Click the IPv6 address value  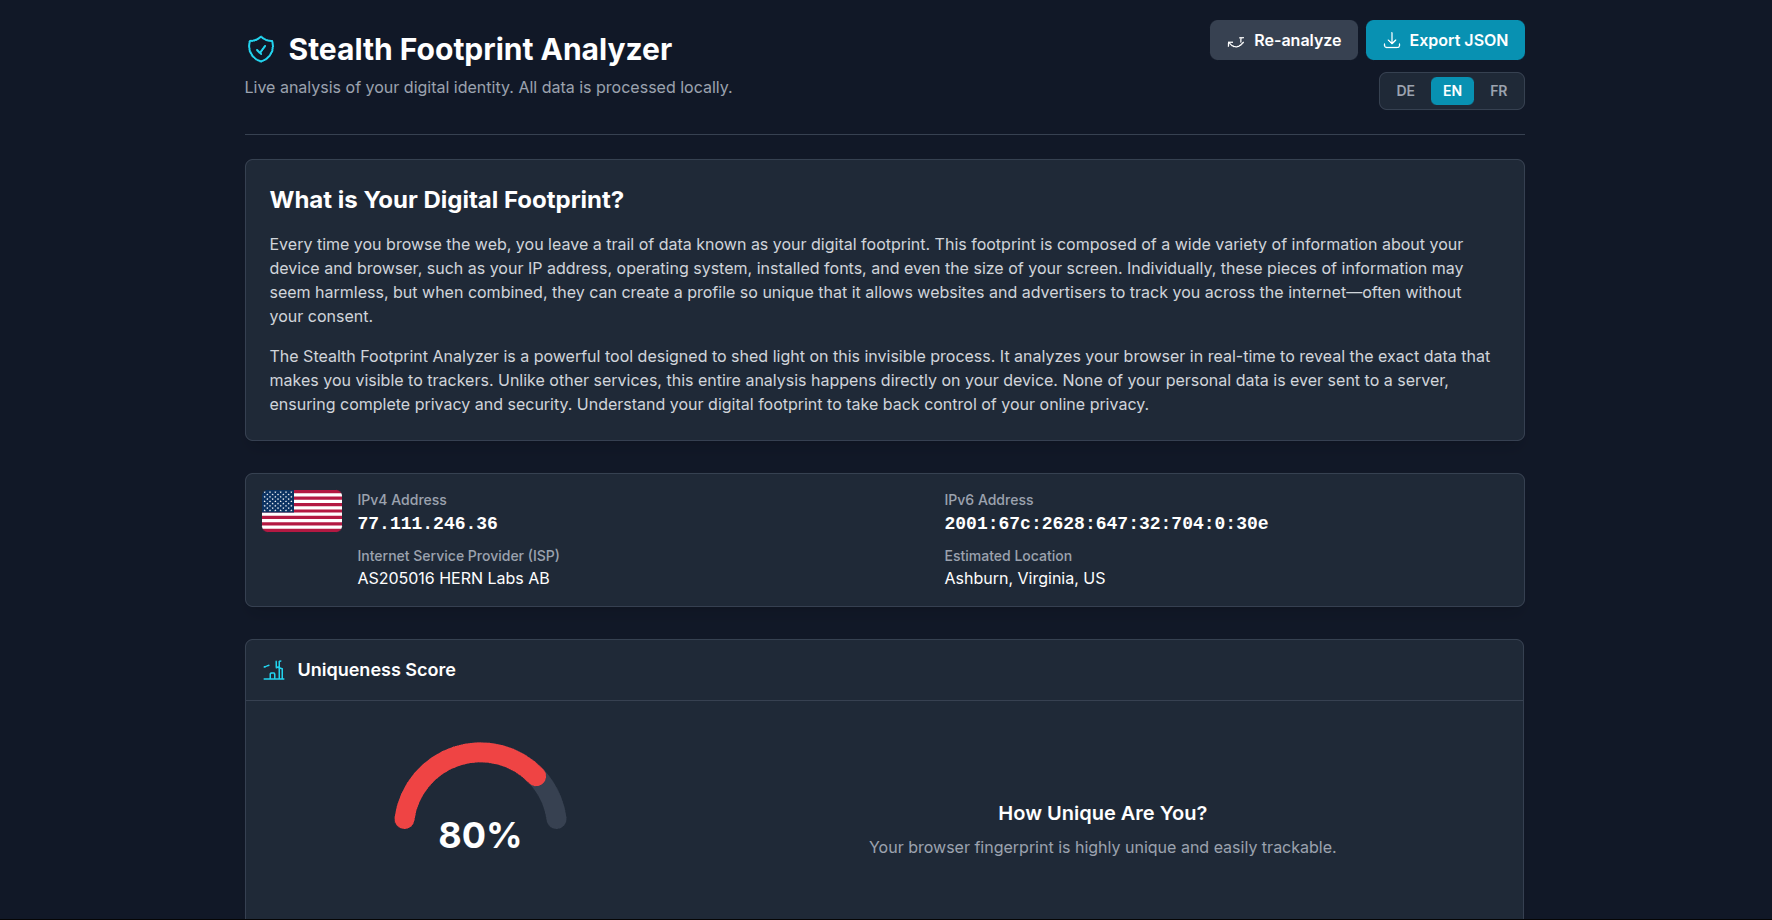[1106, 523]
